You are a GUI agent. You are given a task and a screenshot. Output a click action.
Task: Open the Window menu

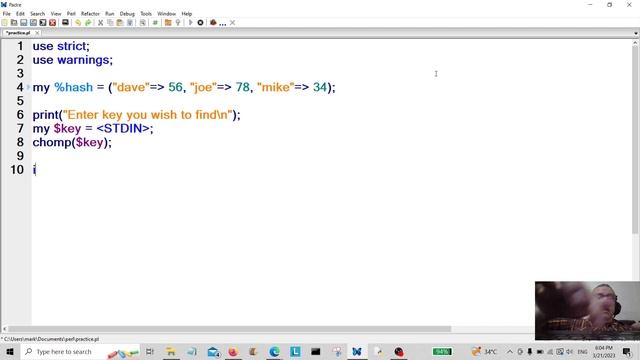tap(167, 13)
